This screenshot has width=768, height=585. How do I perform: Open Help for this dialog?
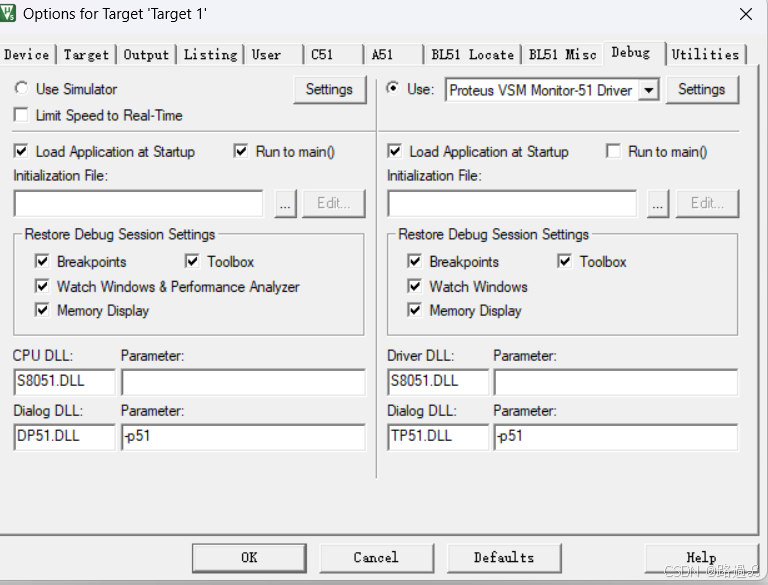[x=701, y=558]
